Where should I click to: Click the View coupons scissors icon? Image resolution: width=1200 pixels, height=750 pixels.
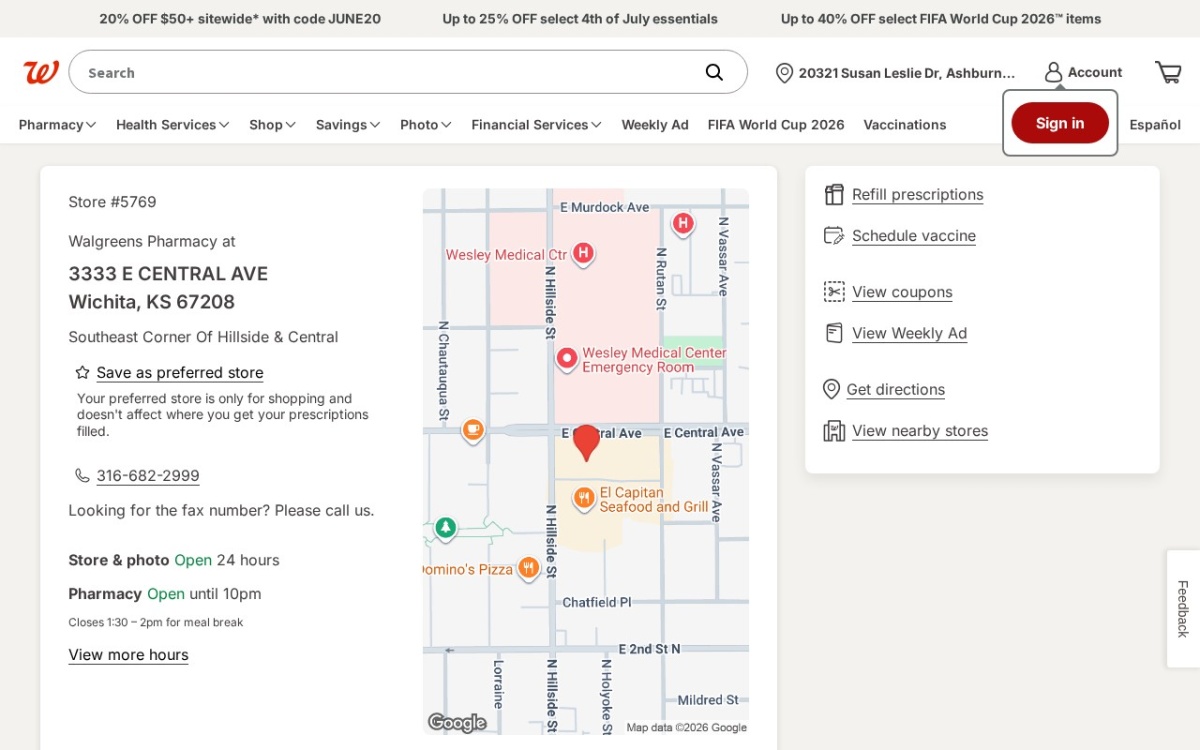pos(834,291)
